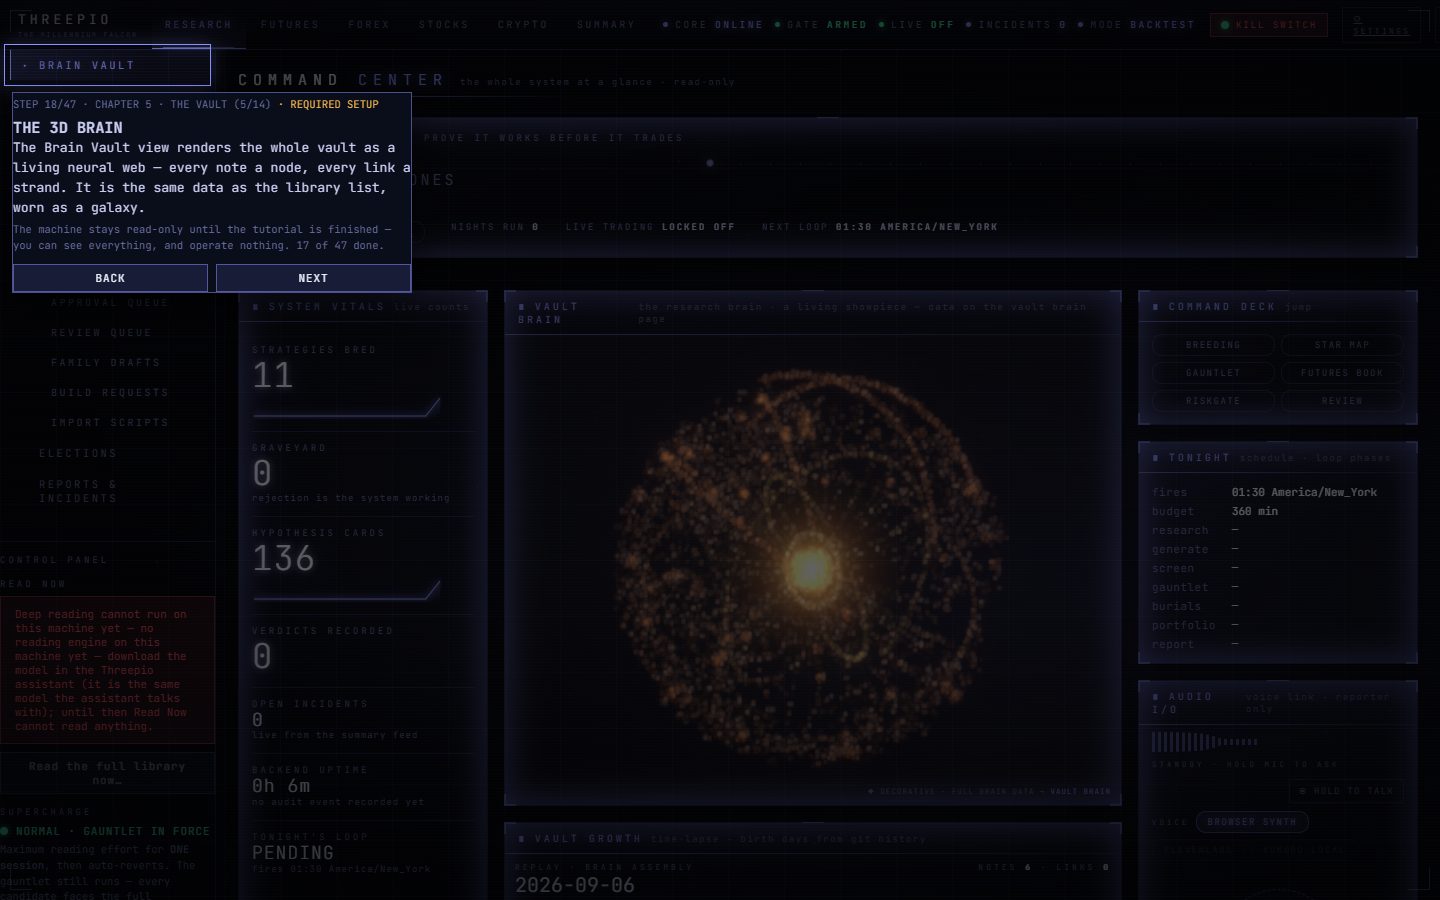This screenshot has width=1440, height=900.
Task: Open Review Queue in the sidebar
Action: [x=102, y=333]
